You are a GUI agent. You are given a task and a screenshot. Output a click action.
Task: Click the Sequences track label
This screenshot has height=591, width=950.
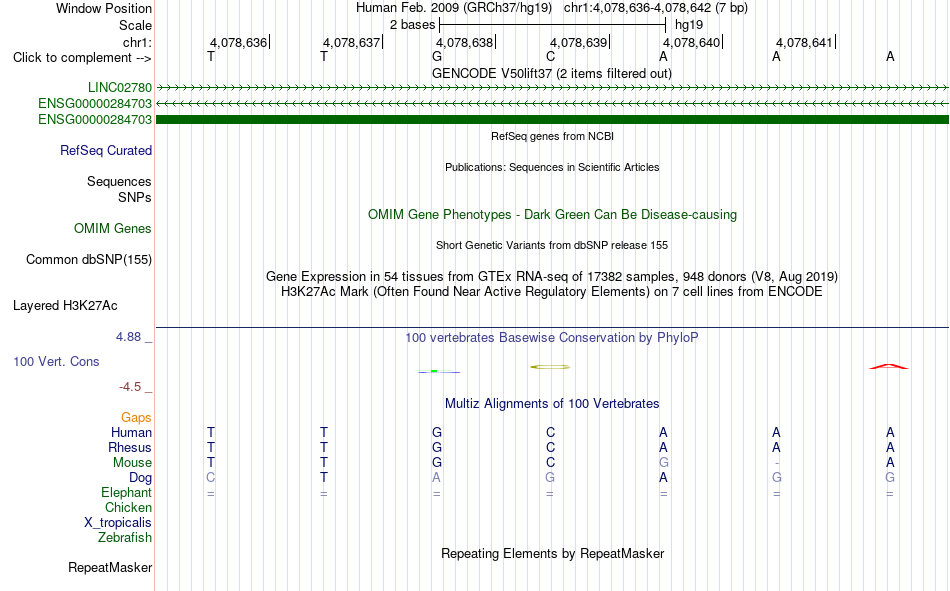pyautogui.click(x=119, y=181)
